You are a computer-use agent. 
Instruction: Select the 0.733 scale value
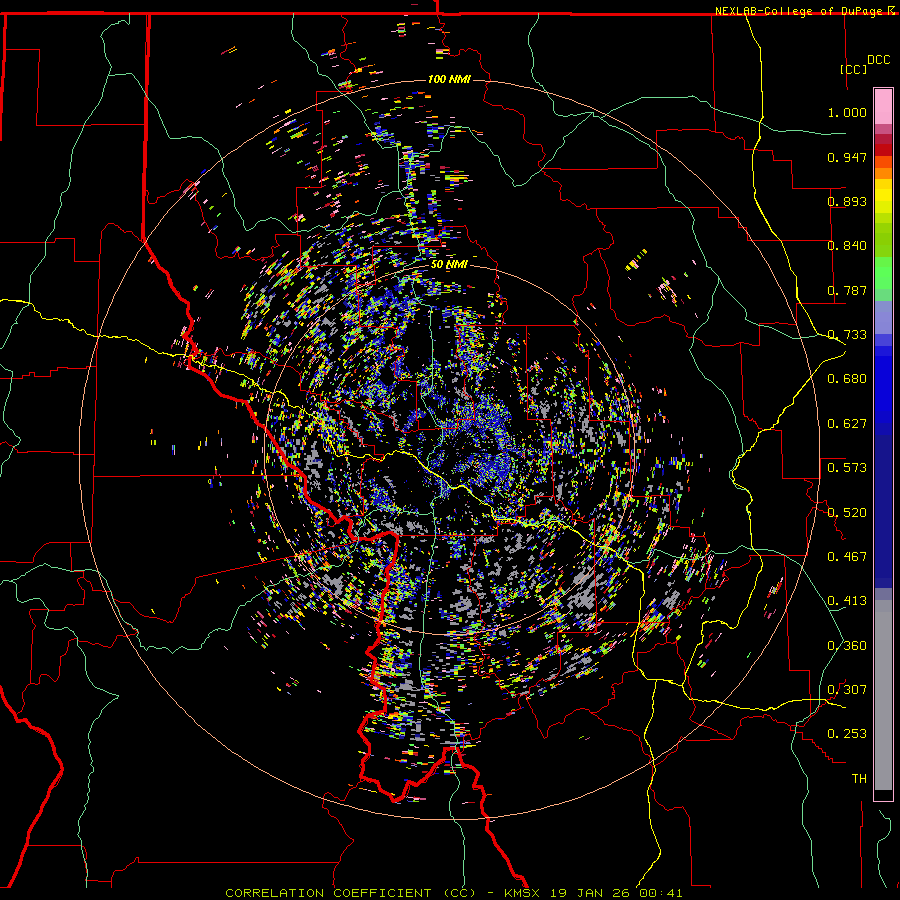pos(847,335)
